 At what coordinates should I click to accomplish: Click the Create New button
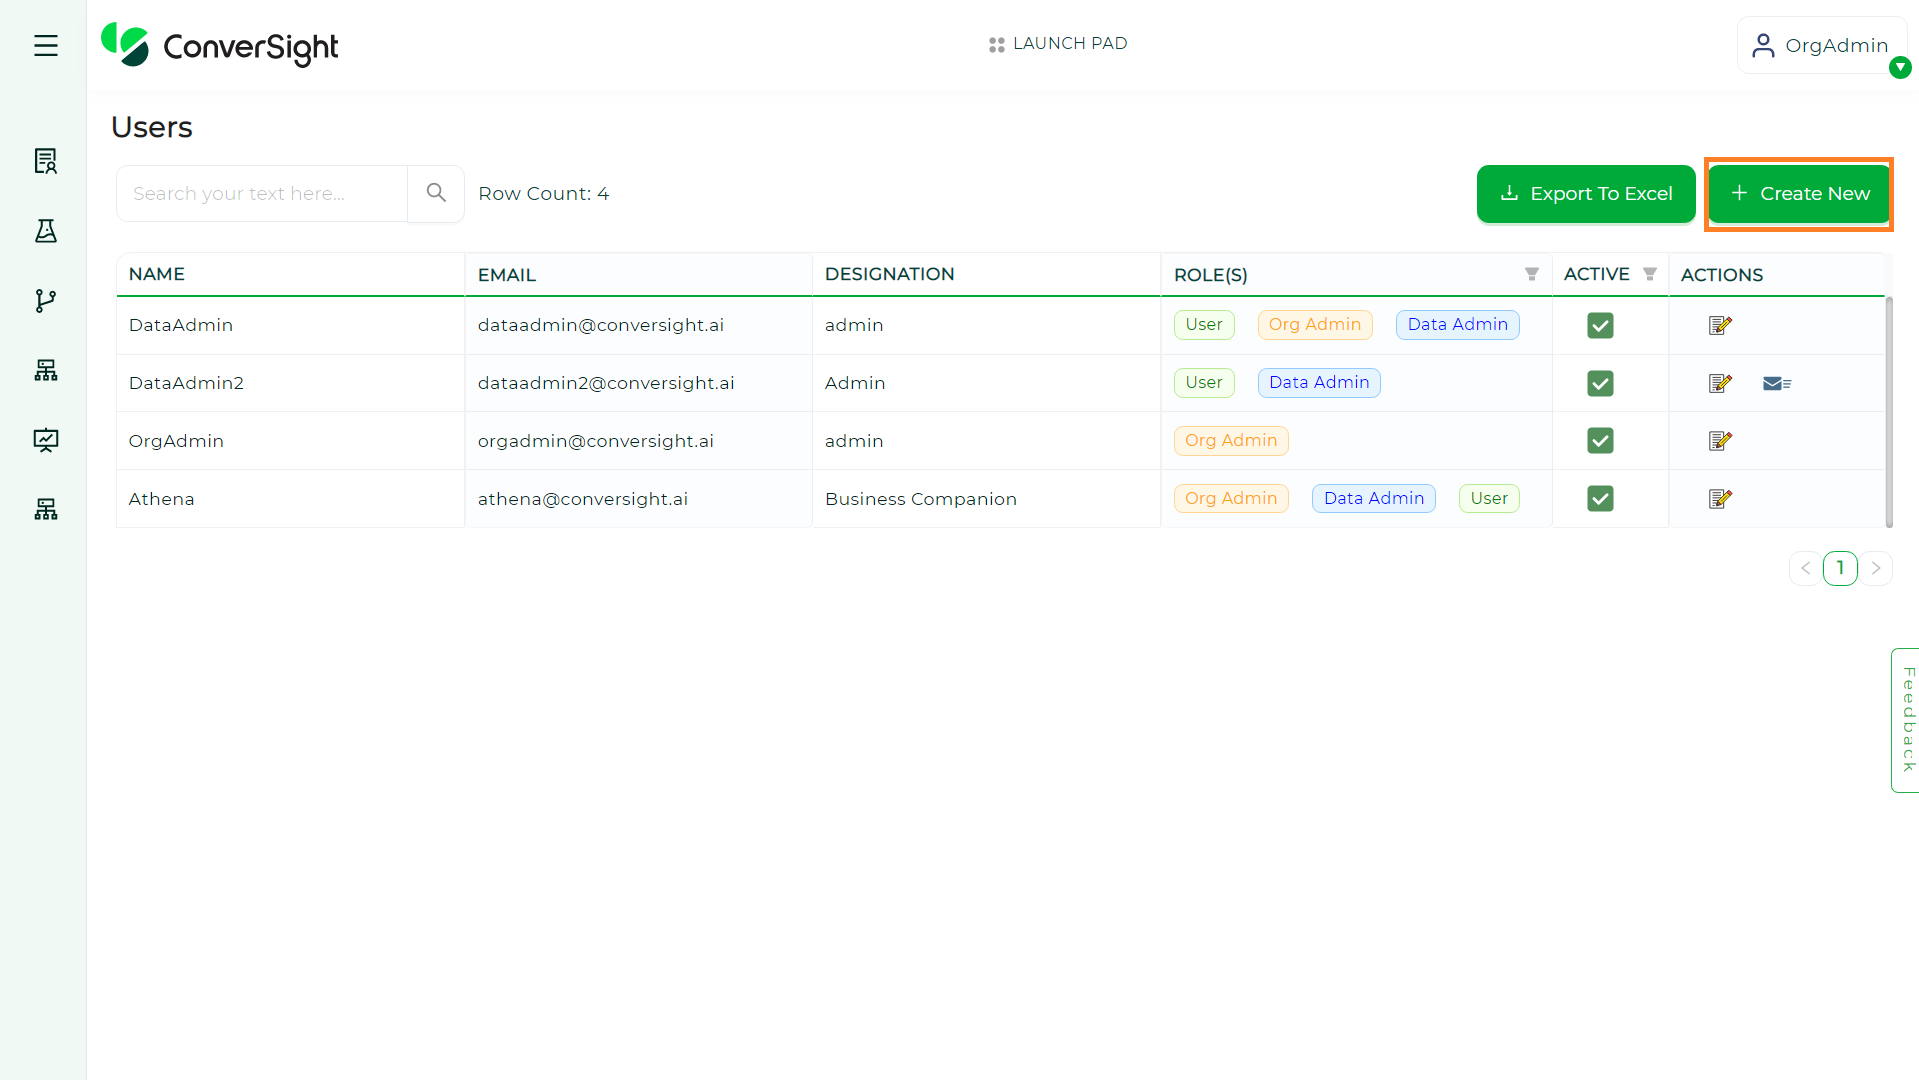pos(1798,194)
